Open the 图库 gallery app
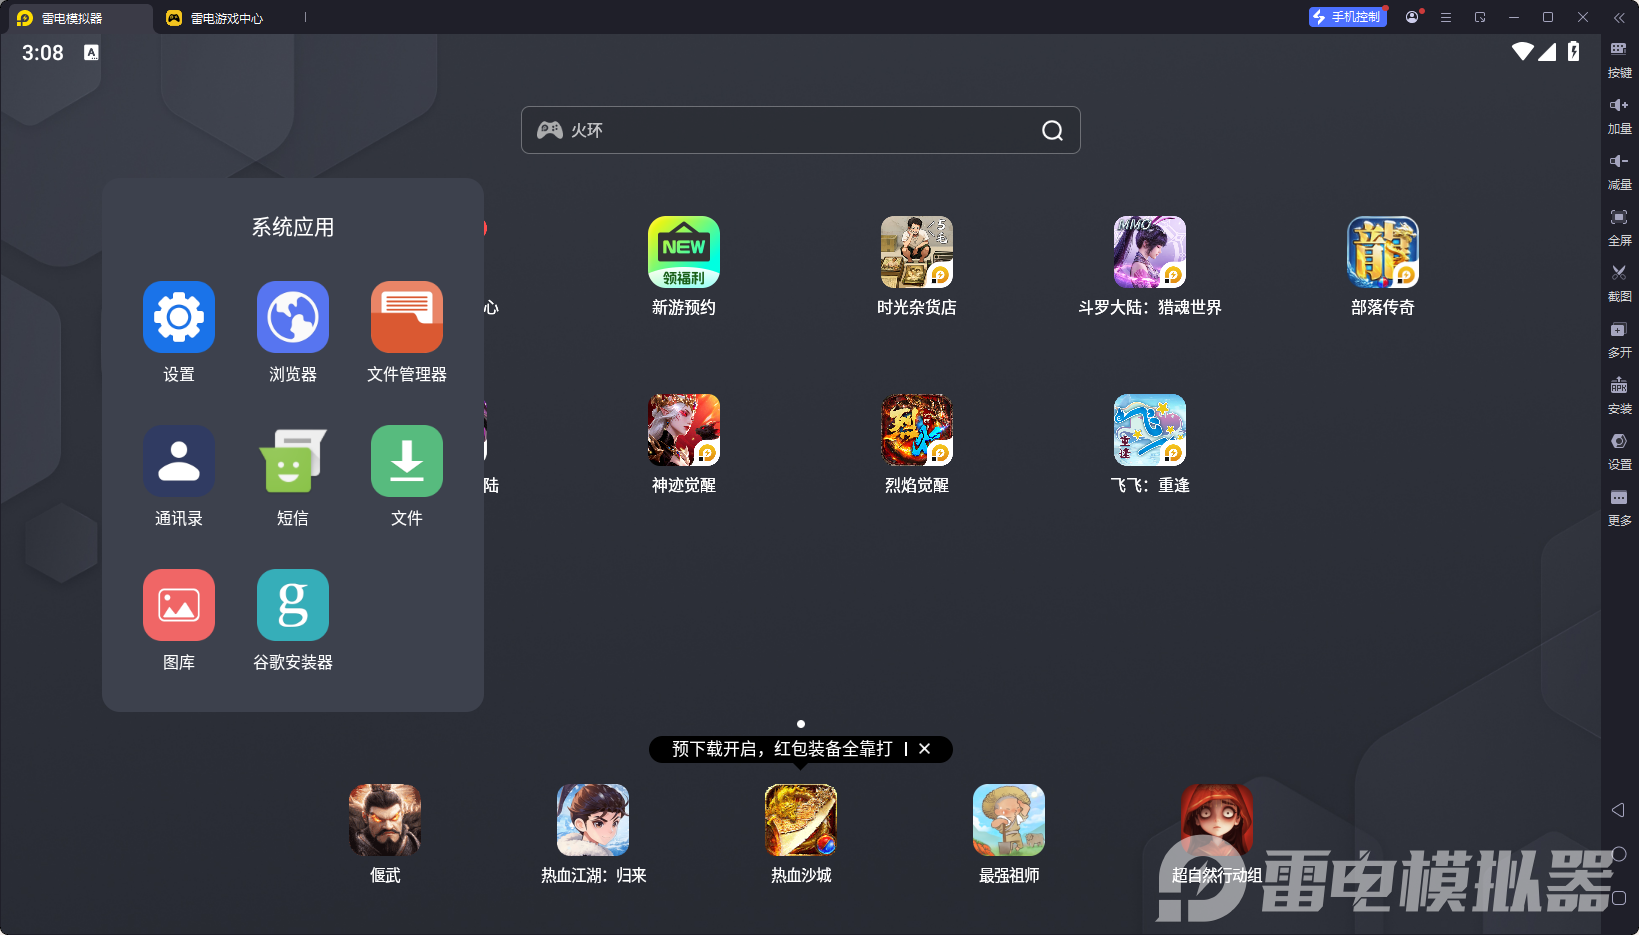The width and height of the screenshot is (1639, 935). point(179,605)
